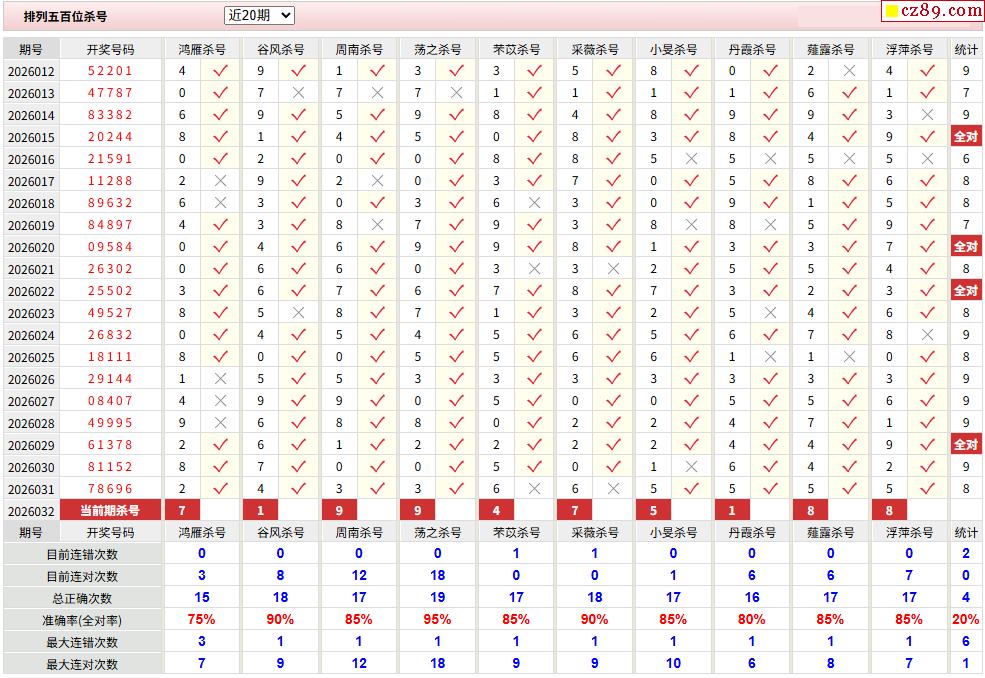Open the 近20期 period dropdown
985x678 pixels.
click(259, 16)
